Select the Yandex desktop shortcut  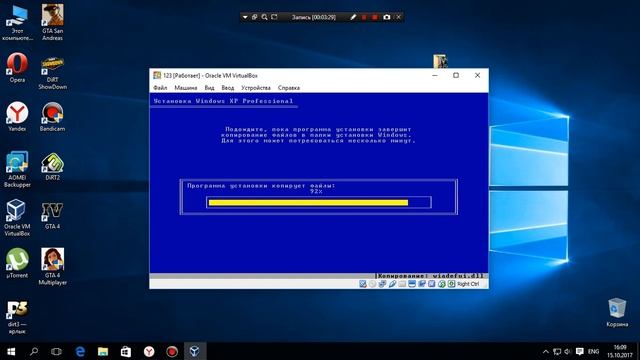pyautogui.click(x=17, y=117)
